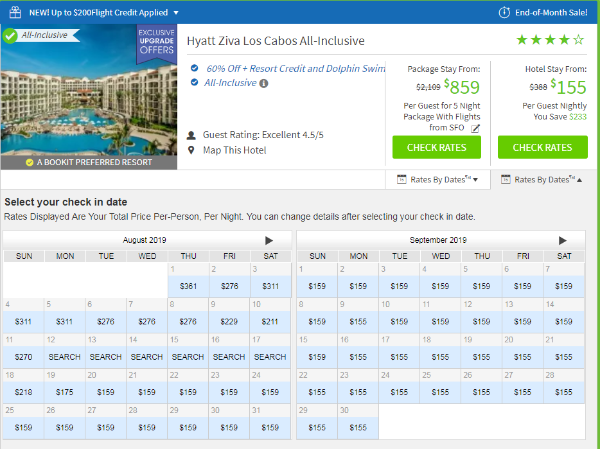Select August 31 rate $159

coord(270,427)
